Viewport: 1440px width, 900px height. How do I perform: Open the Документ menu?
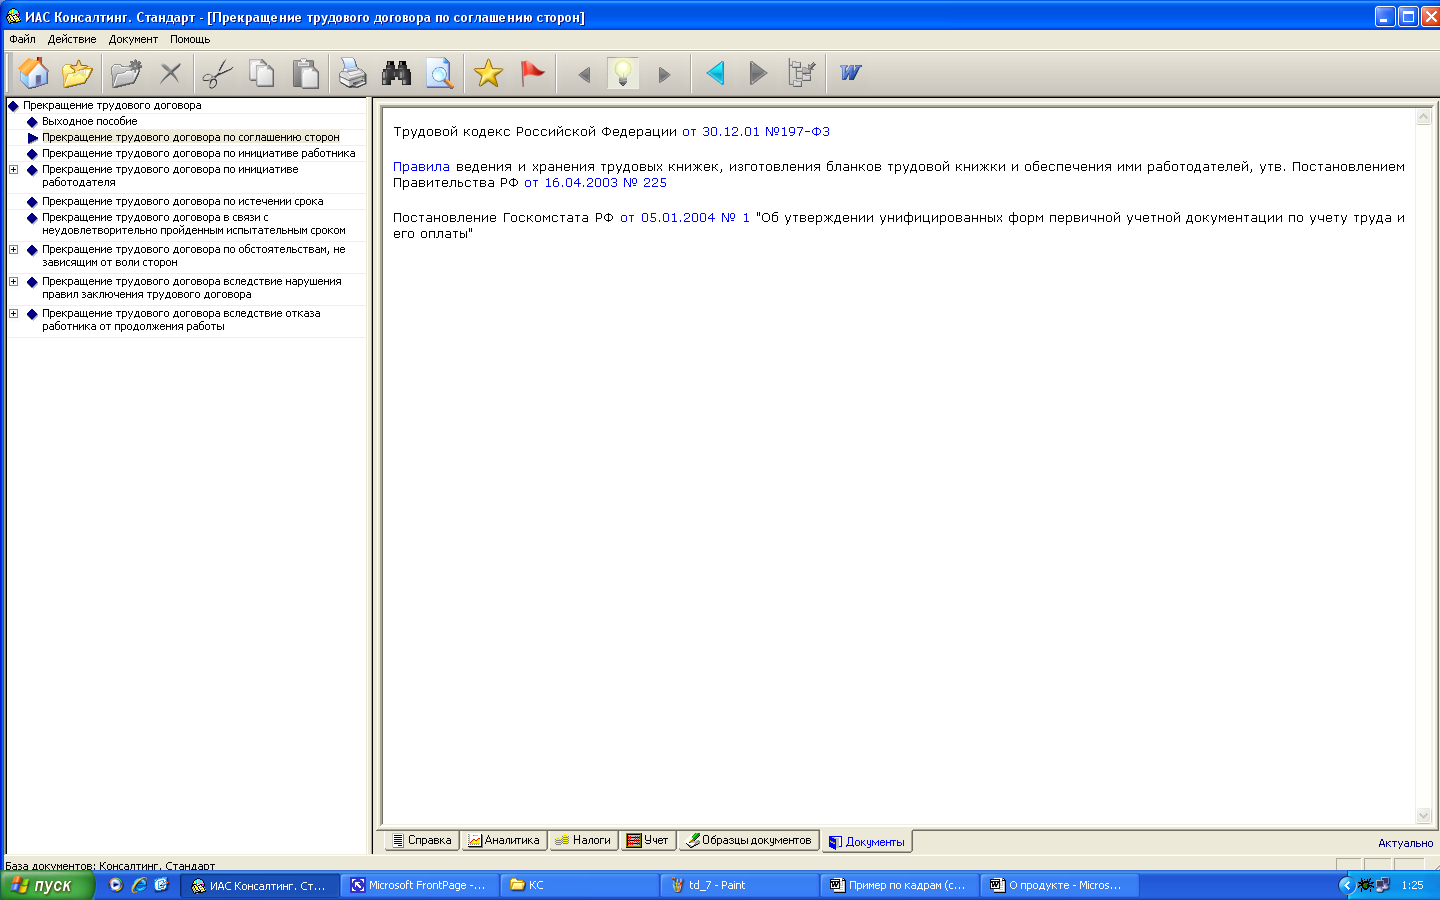click(x=133, y=39)
